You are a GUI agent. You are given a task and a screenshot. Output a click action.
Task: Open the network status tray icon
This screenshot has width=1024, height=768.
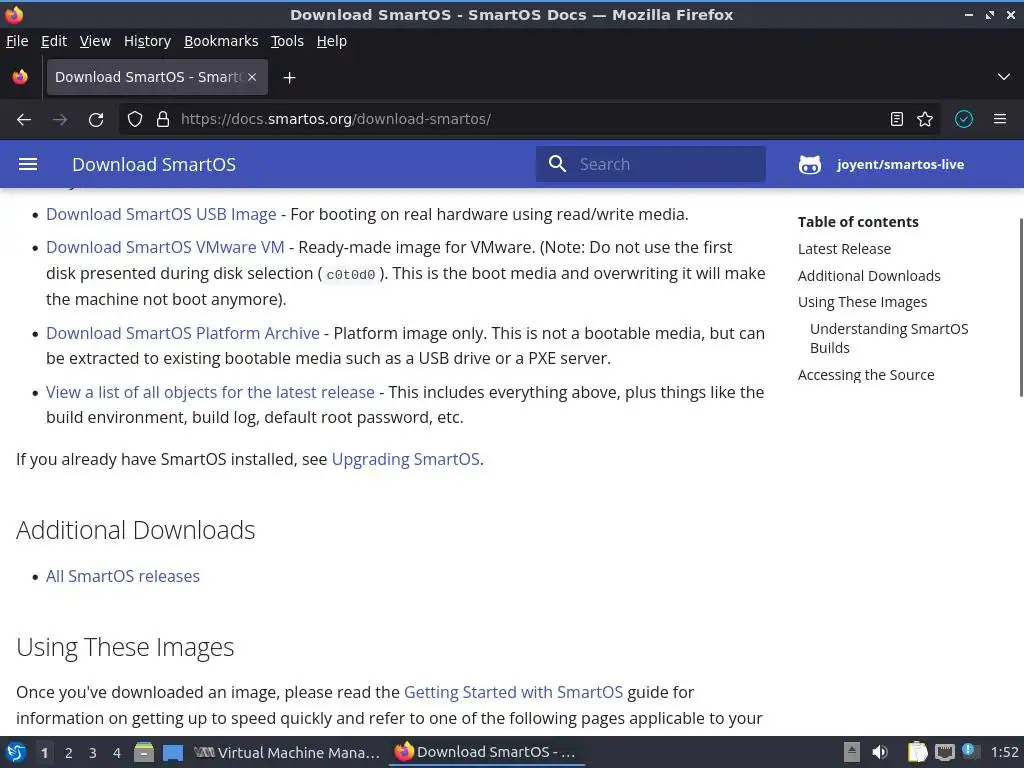(944, 752)
